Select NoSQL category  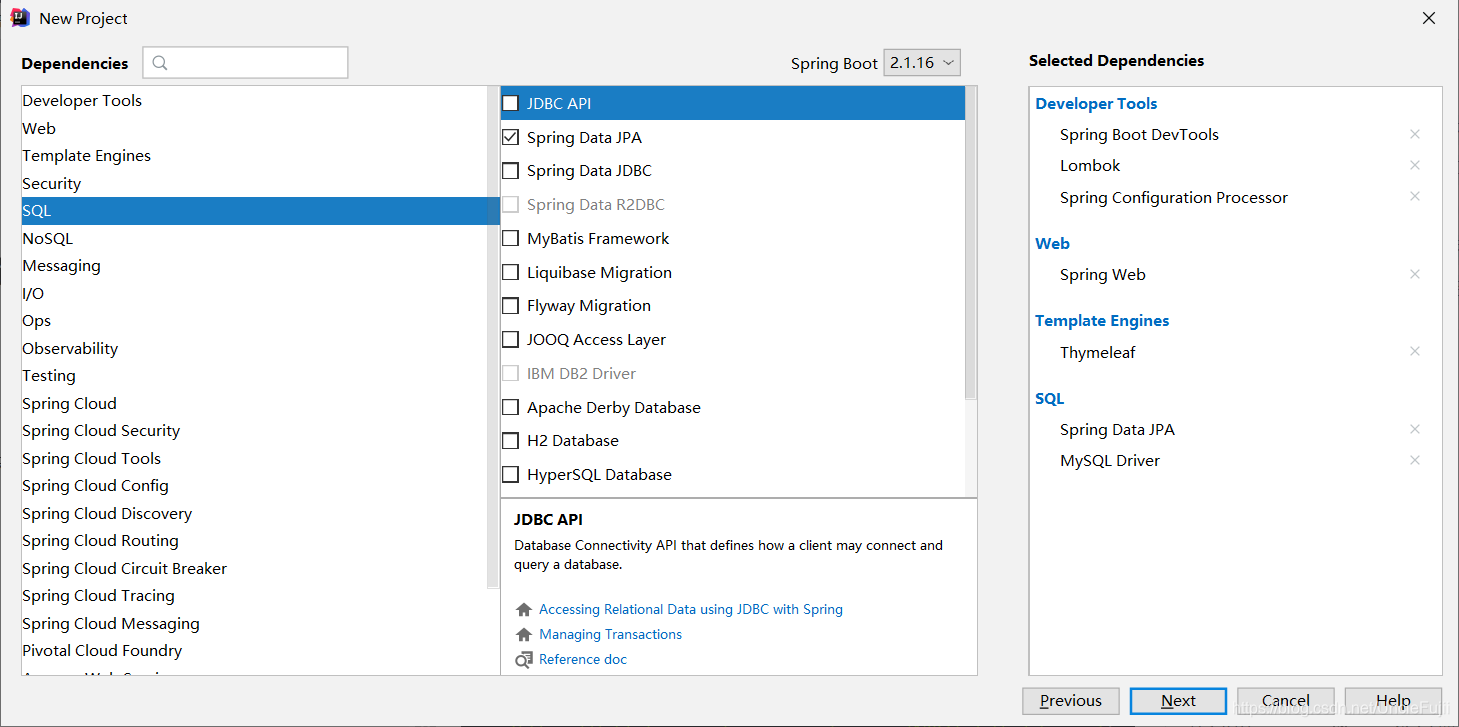[x=254, y=238]
